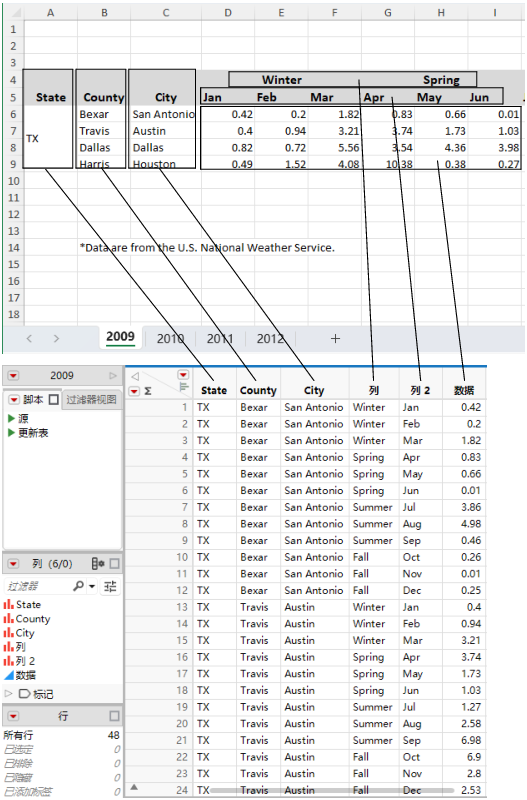Select the City column header in data table

coord(314,390)
